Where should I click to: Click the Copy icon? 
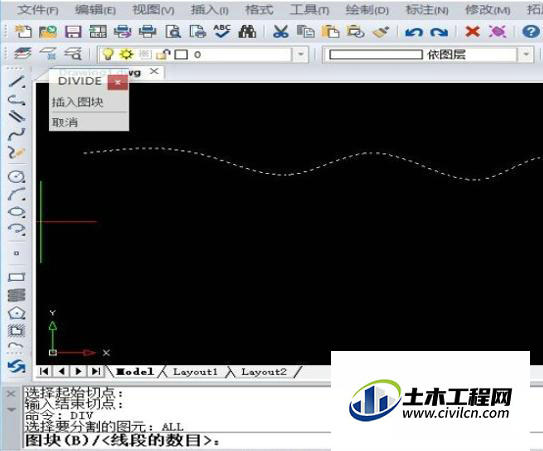point(305,32)
